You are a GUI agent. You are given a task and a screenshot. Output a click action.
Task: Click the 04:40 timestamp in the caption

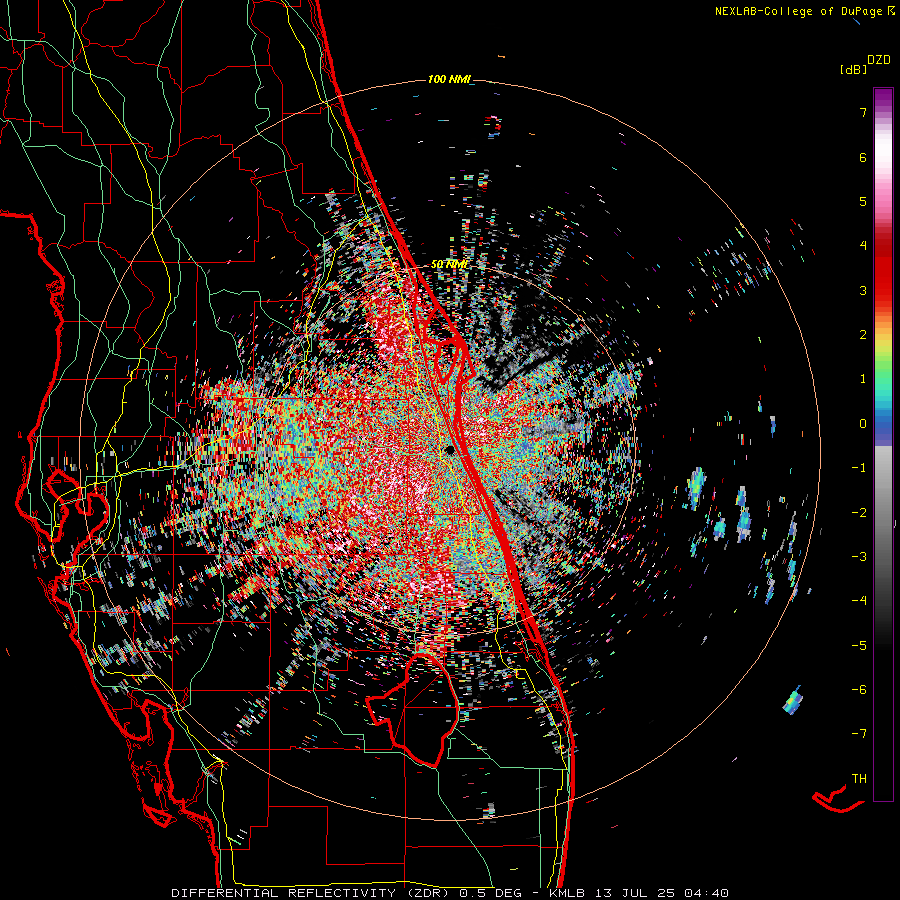pyautogui.click(x=709, y=893)
